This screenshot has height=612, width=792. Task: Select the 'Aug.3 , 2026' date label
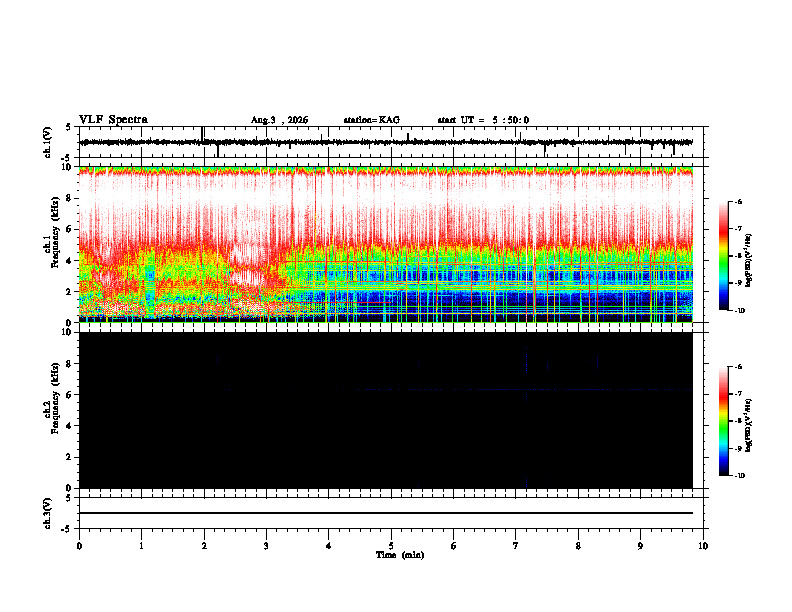pos(279,120)
